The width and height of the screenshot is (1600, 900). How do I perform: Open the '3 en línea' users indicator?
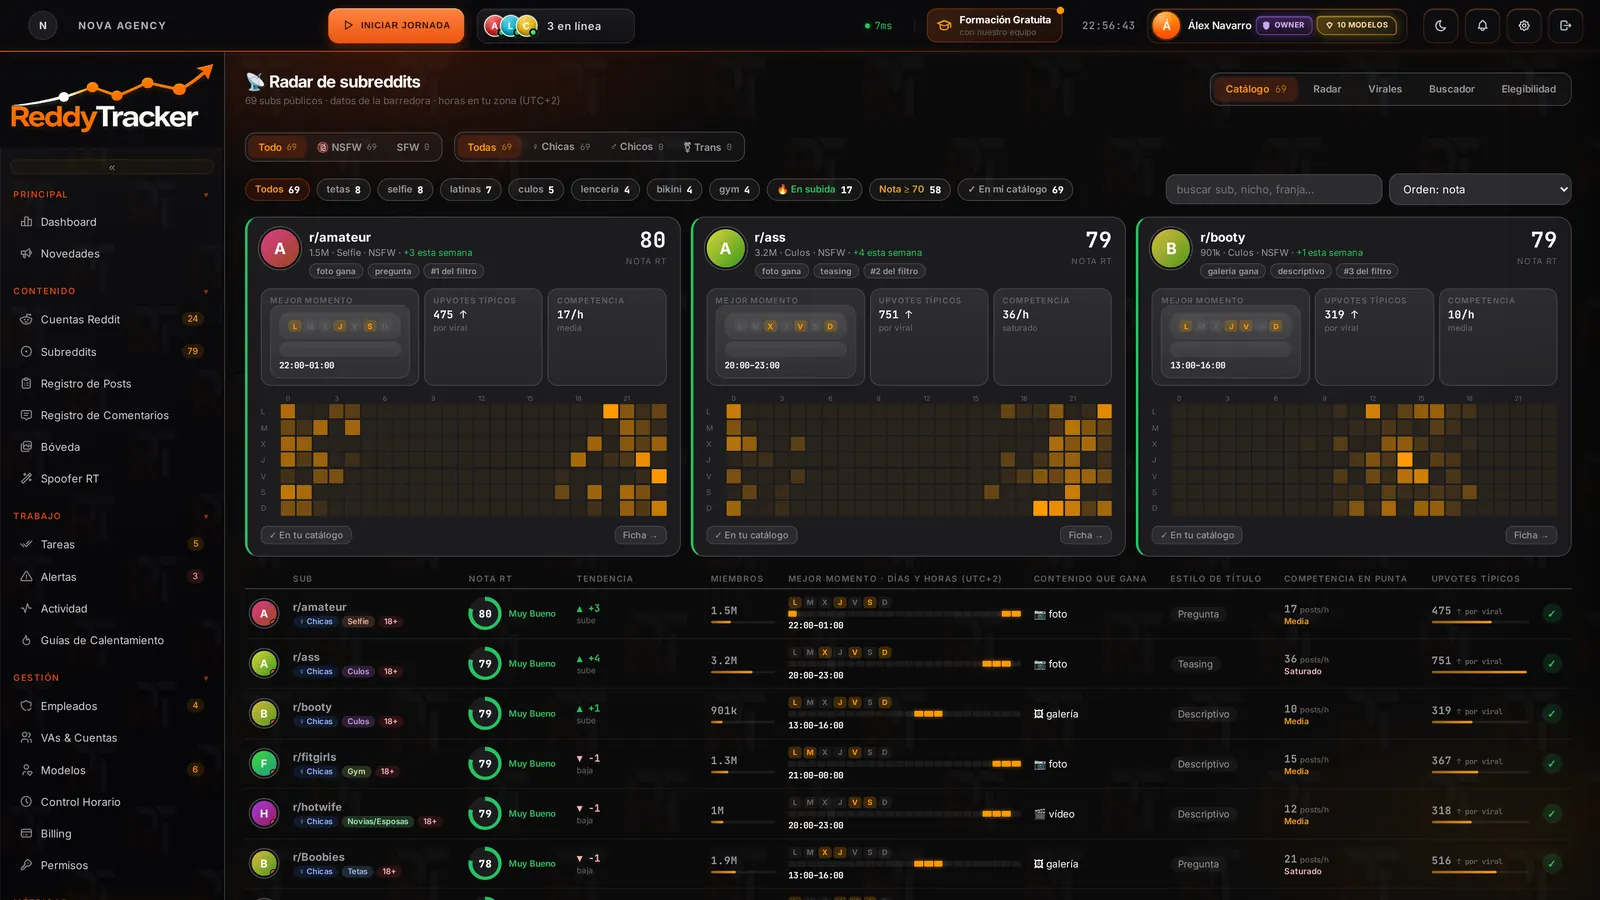coord(556,26)
